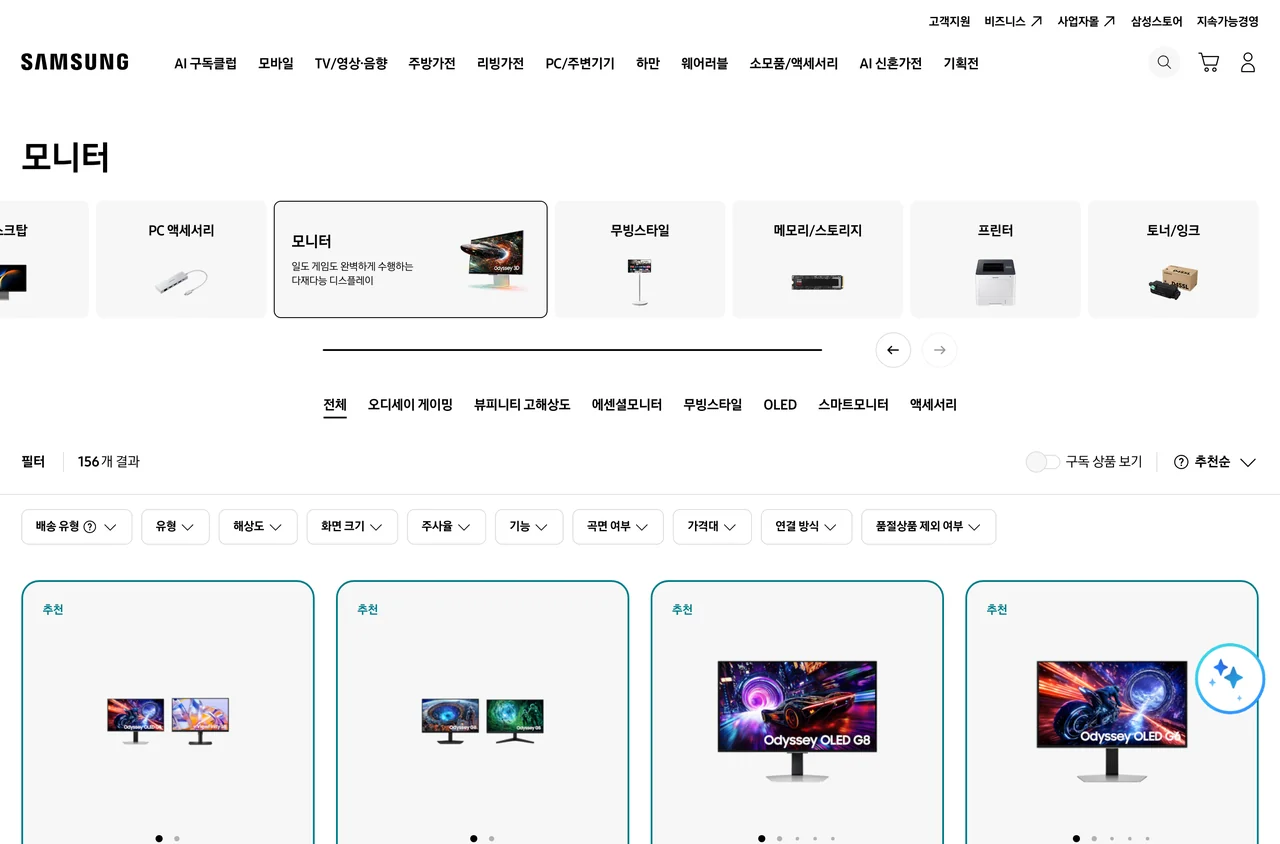This screenshot has height=844, width=1280.
Task: Open the 주방가전 menu
Action: click(432, 63)
